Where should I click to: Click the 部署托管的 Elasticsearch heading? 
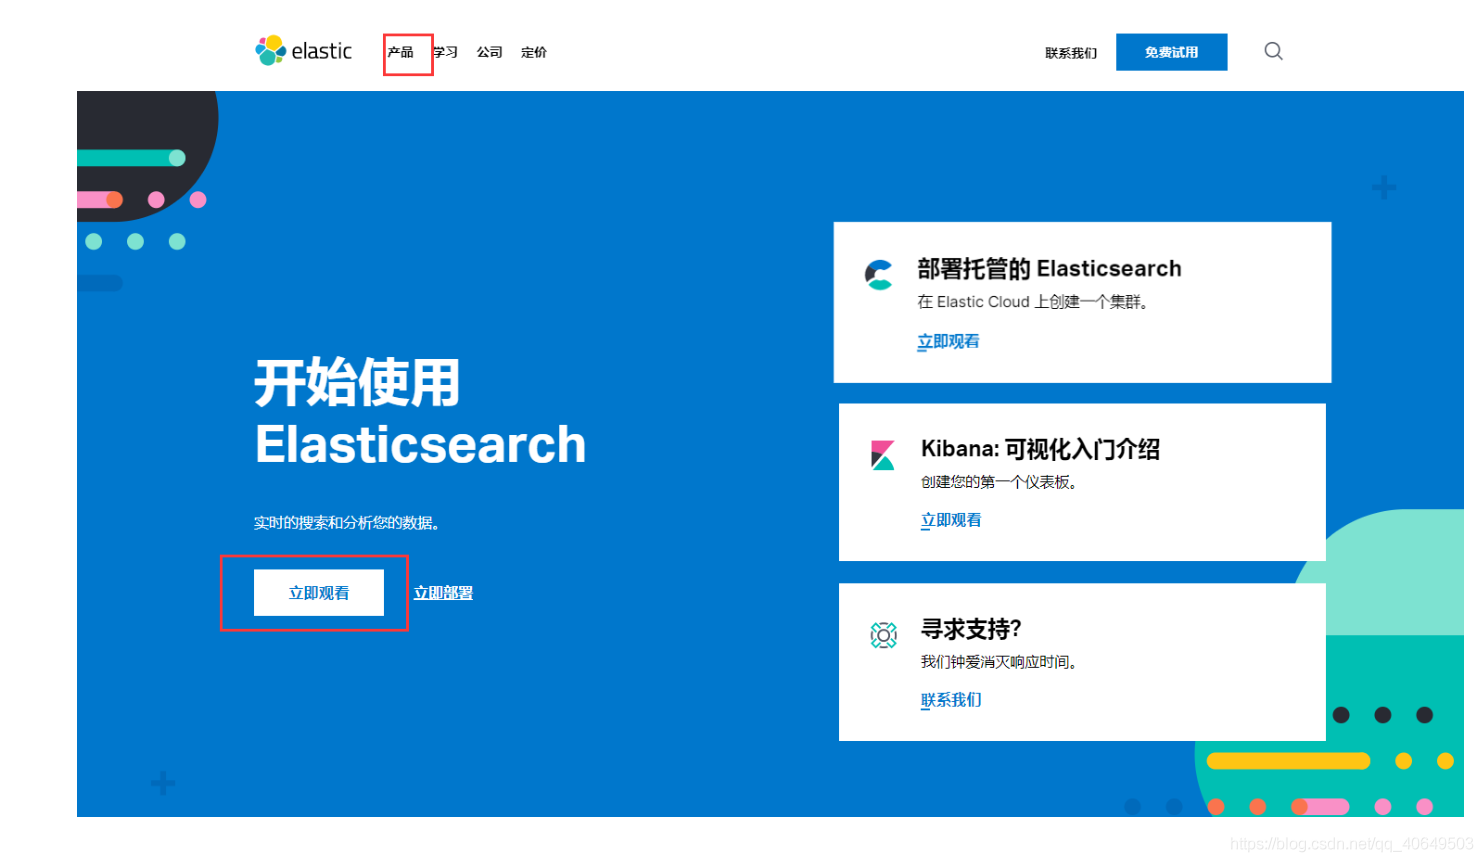[1050, 268]
